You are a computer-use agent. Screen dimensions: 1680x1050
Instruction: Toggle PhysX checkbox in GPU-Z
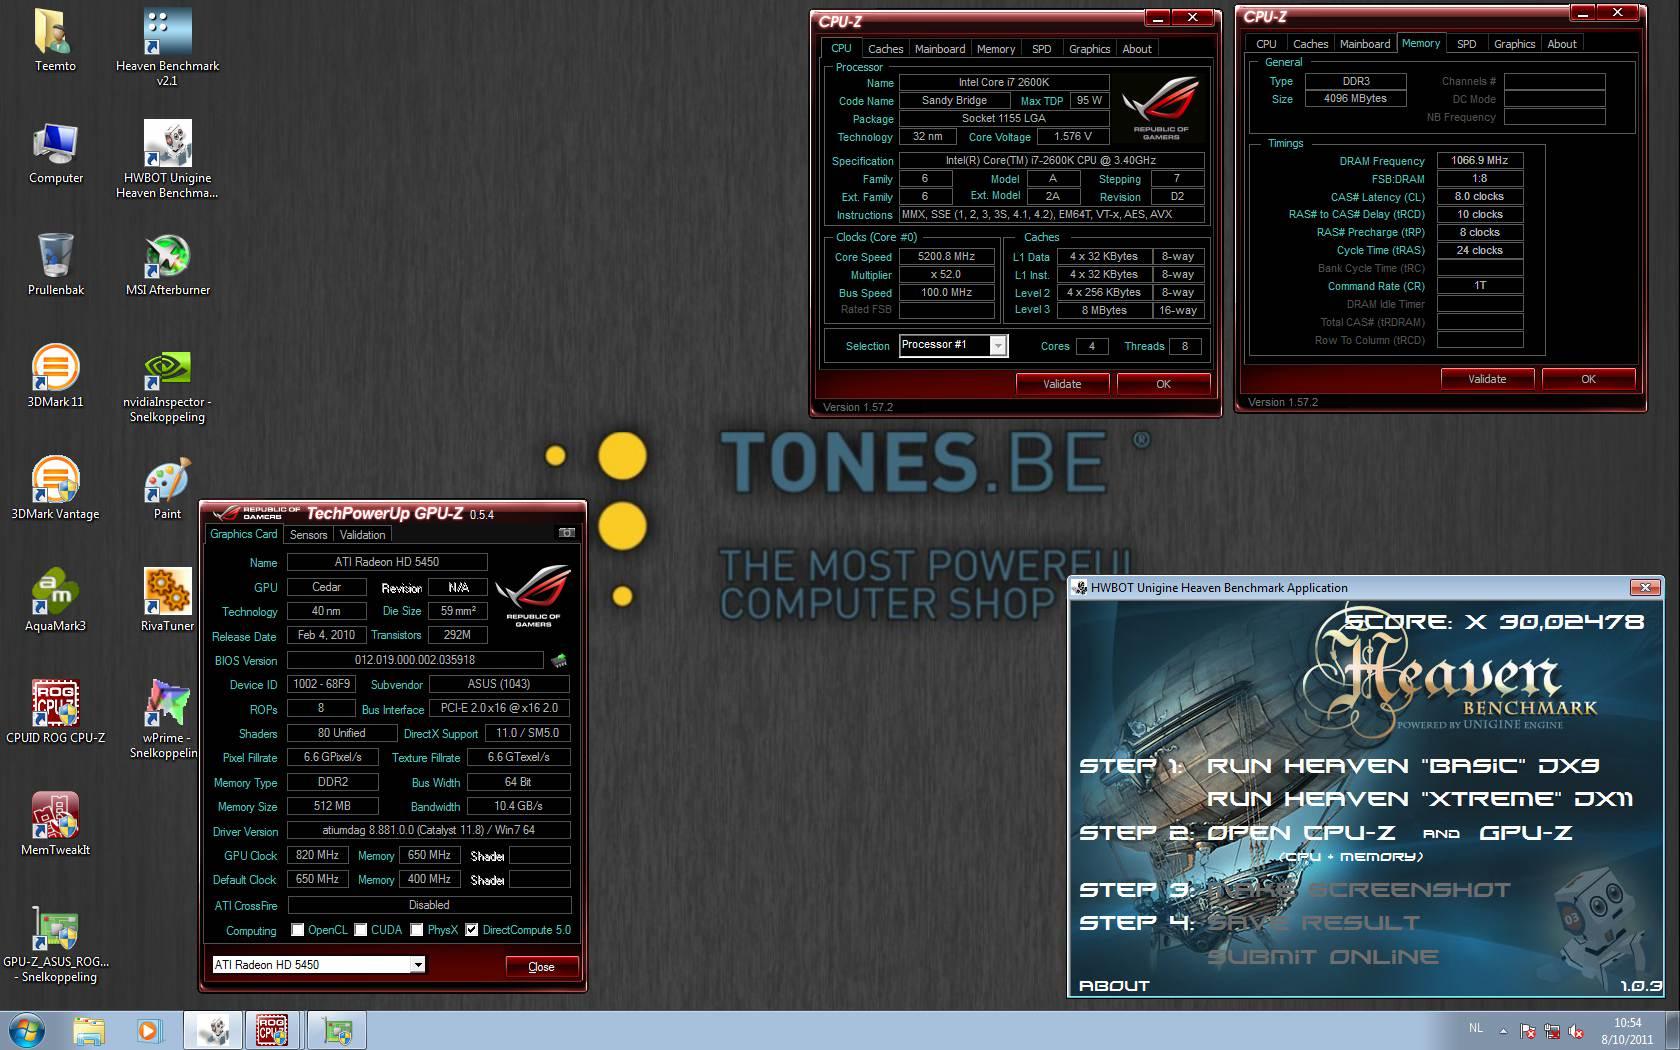[417, 930]
